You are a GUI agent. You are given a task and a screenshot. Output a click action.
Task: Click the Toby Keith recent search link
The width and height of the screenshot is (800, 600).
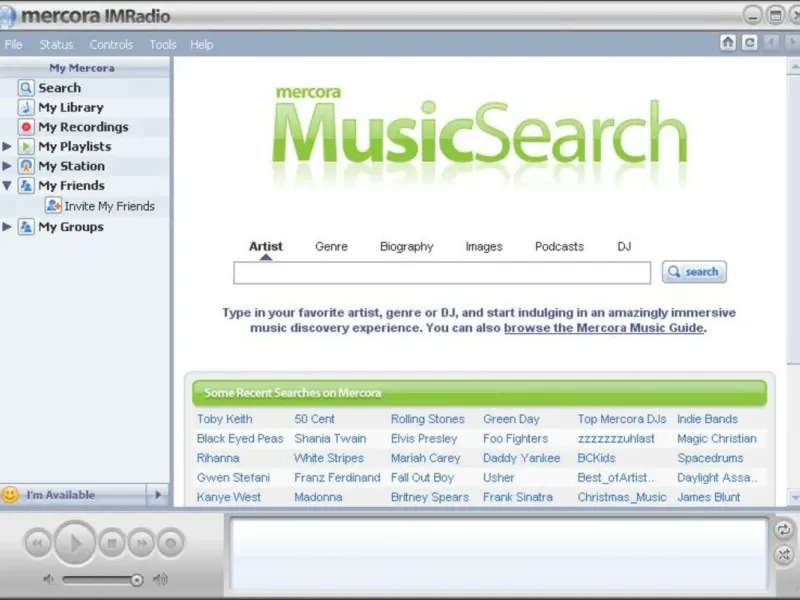click(224, 419)
